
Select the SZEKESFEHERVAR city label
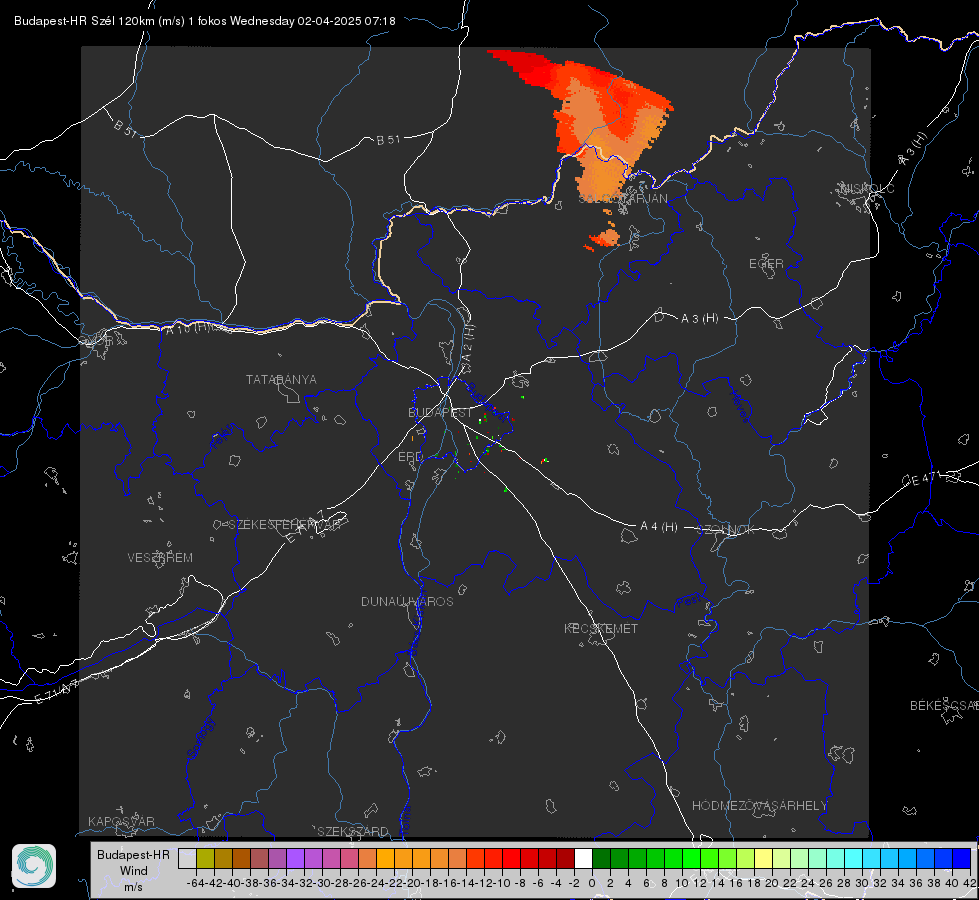pyautogui.click(x=285, y=525)
